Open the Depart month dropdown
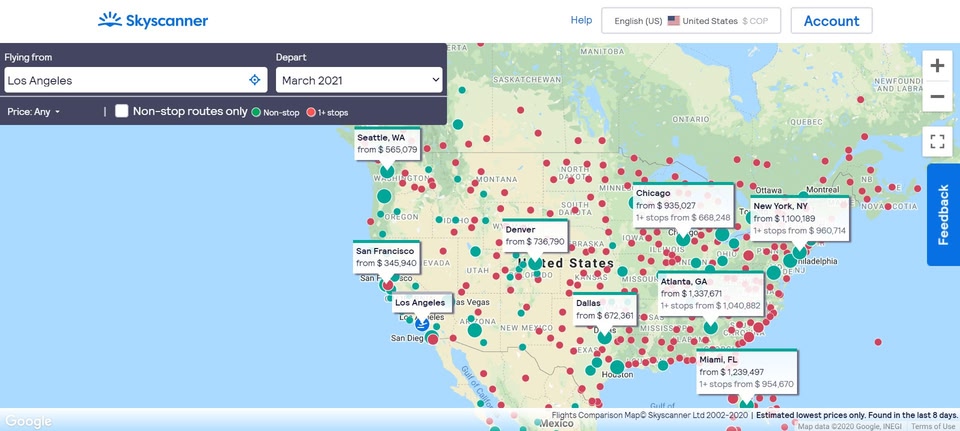The image size is (960, 431). [360, 80]
